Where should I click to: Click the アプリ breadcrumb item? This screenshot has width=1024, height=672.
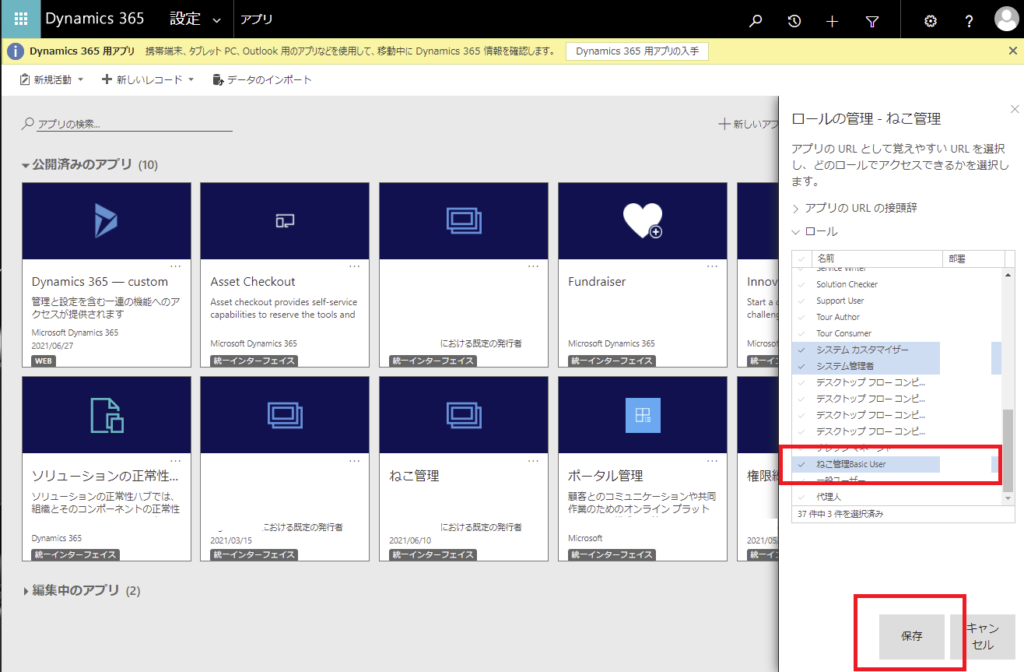pos(256,20)
